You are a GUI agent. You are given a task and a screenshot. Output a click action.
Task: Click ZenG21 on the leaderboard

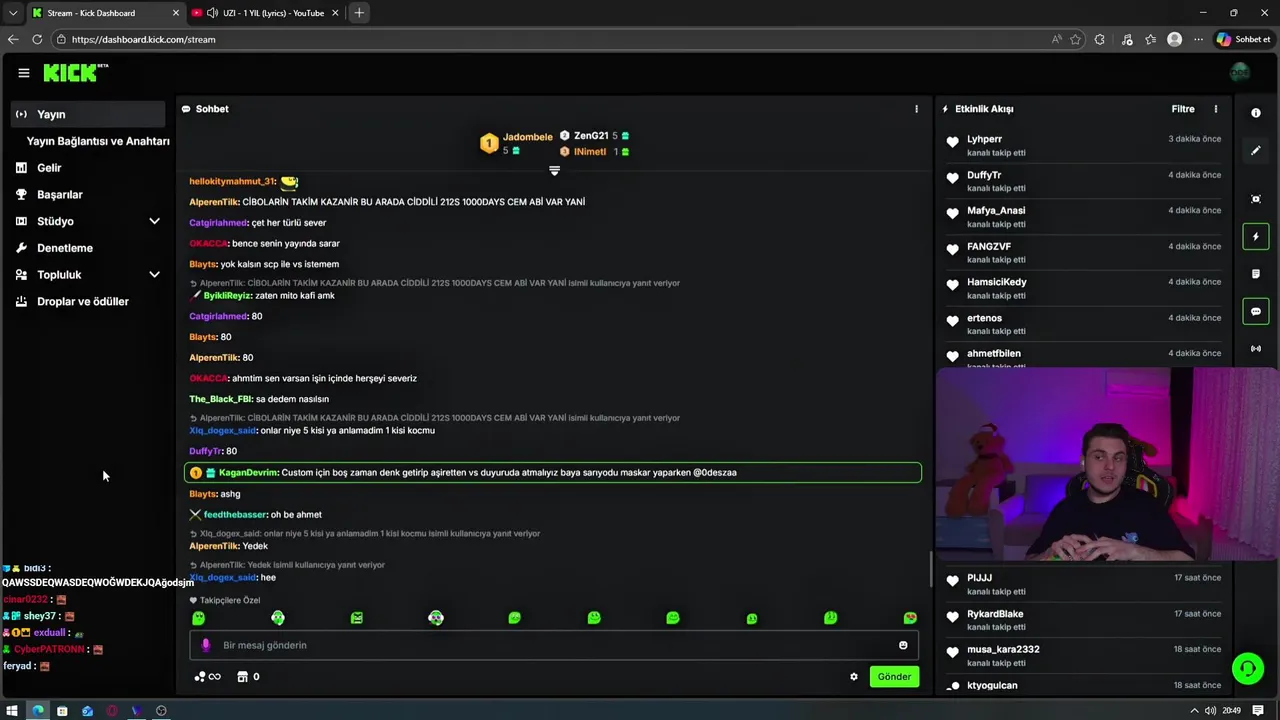(591, 136)
